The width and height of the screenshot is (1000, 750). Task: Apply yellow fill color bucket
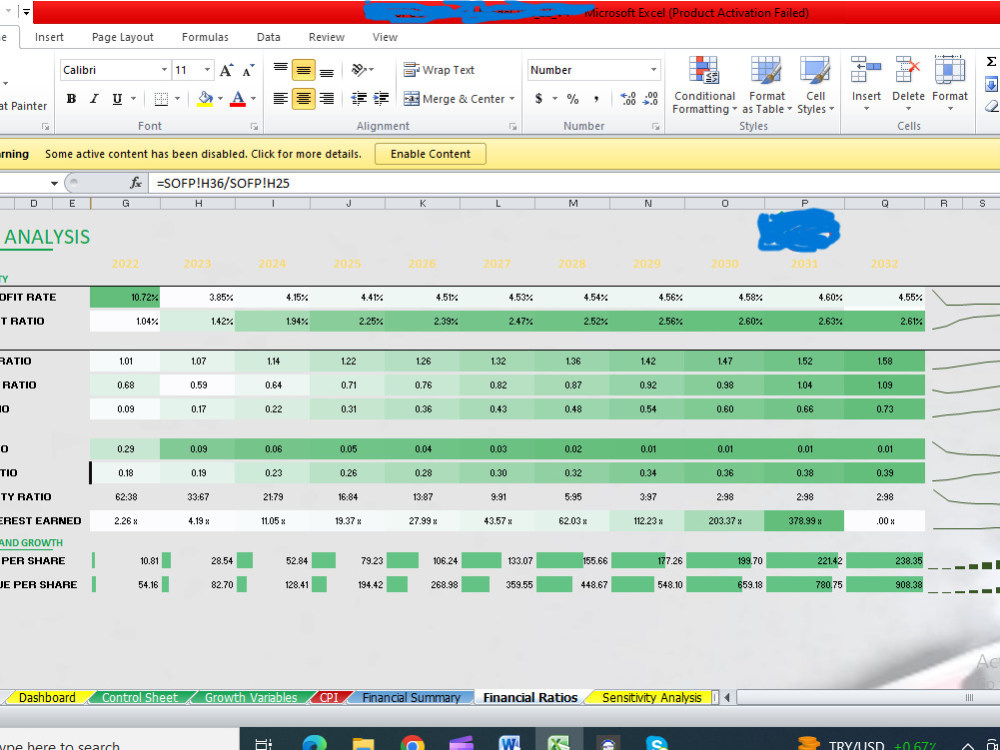[x=205, y=99]
